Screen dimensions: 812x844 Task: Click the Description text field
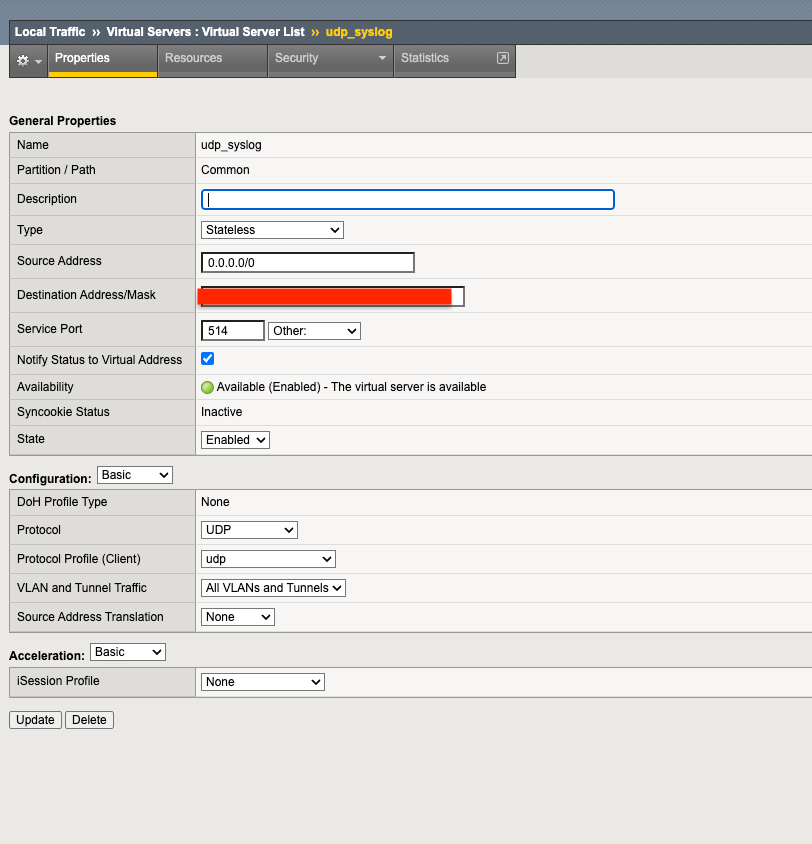click(407, 199)
